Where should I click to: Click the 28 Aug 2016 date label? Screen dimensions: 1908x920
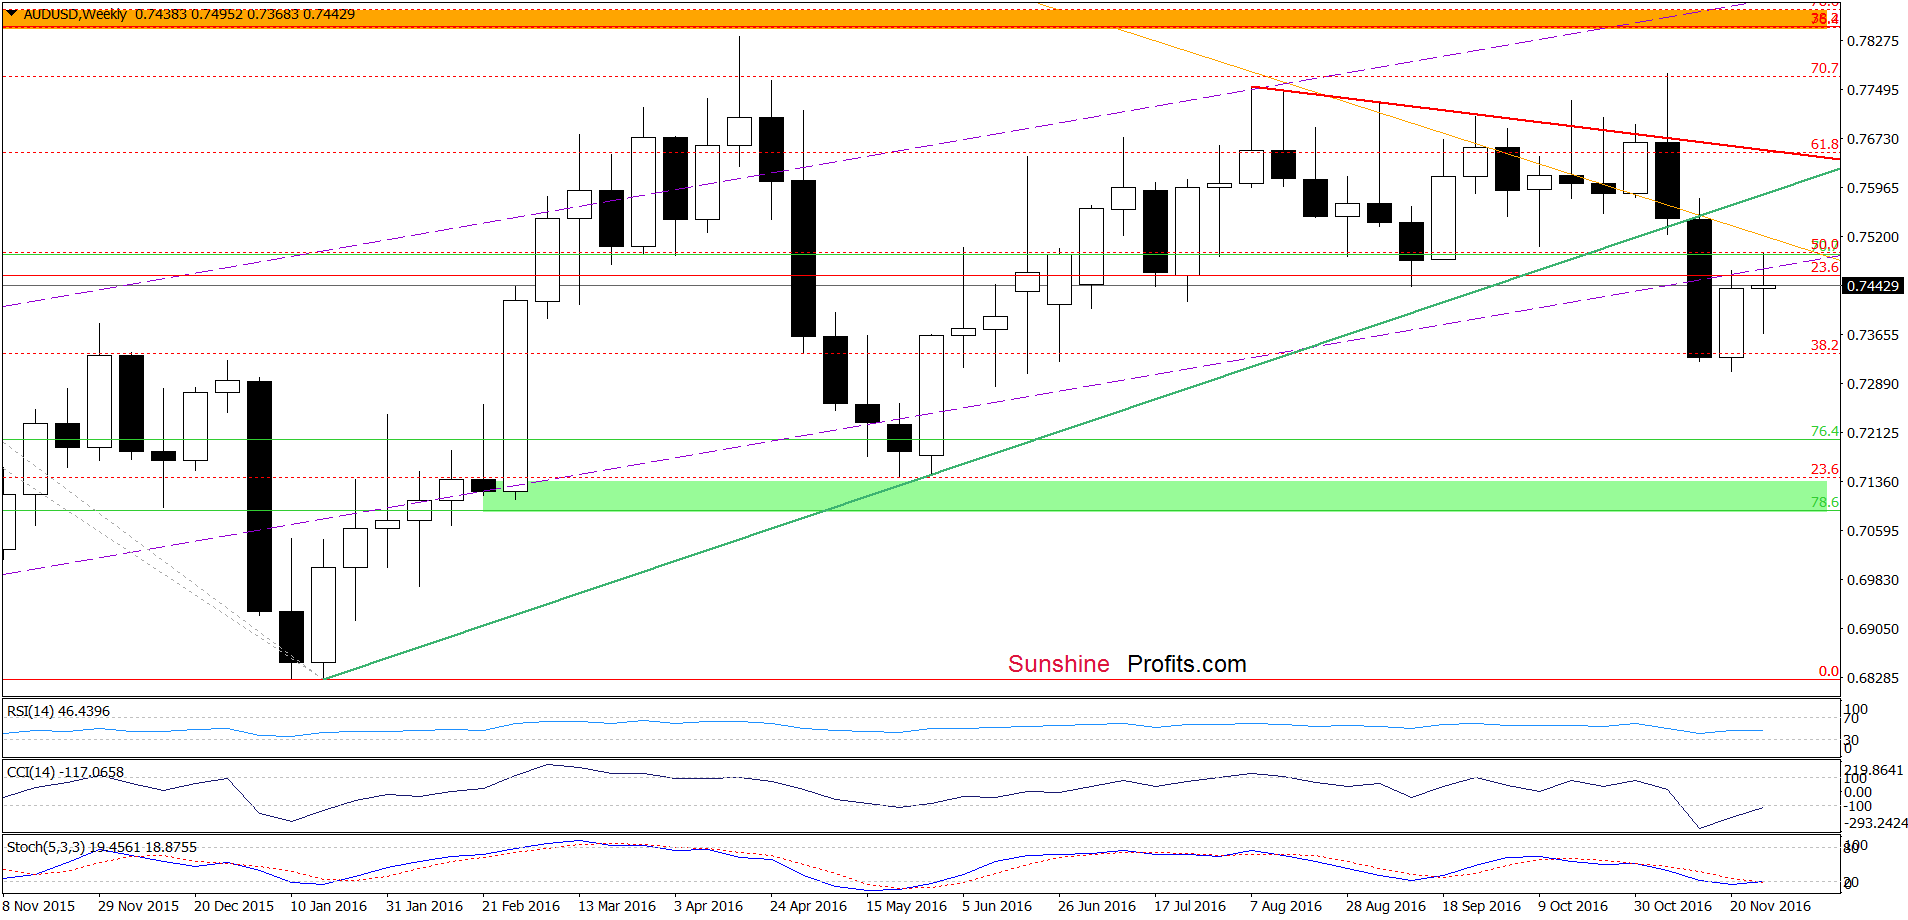tap(1386, 906)
